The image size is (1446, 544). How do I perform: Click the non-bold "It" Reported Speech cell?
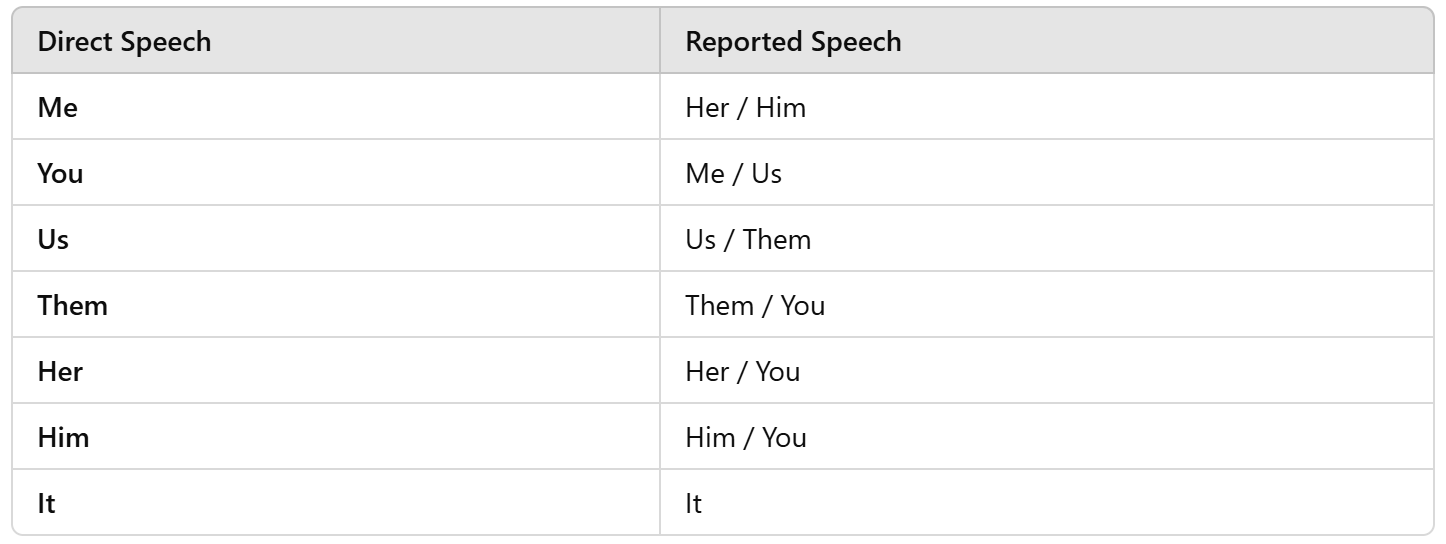[x=694, y=504]
